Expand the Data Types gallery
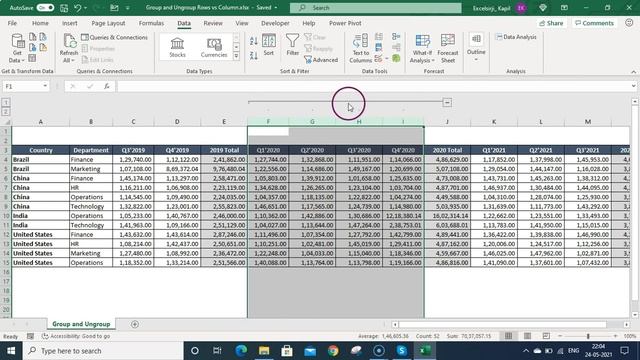 coord(236,56)
